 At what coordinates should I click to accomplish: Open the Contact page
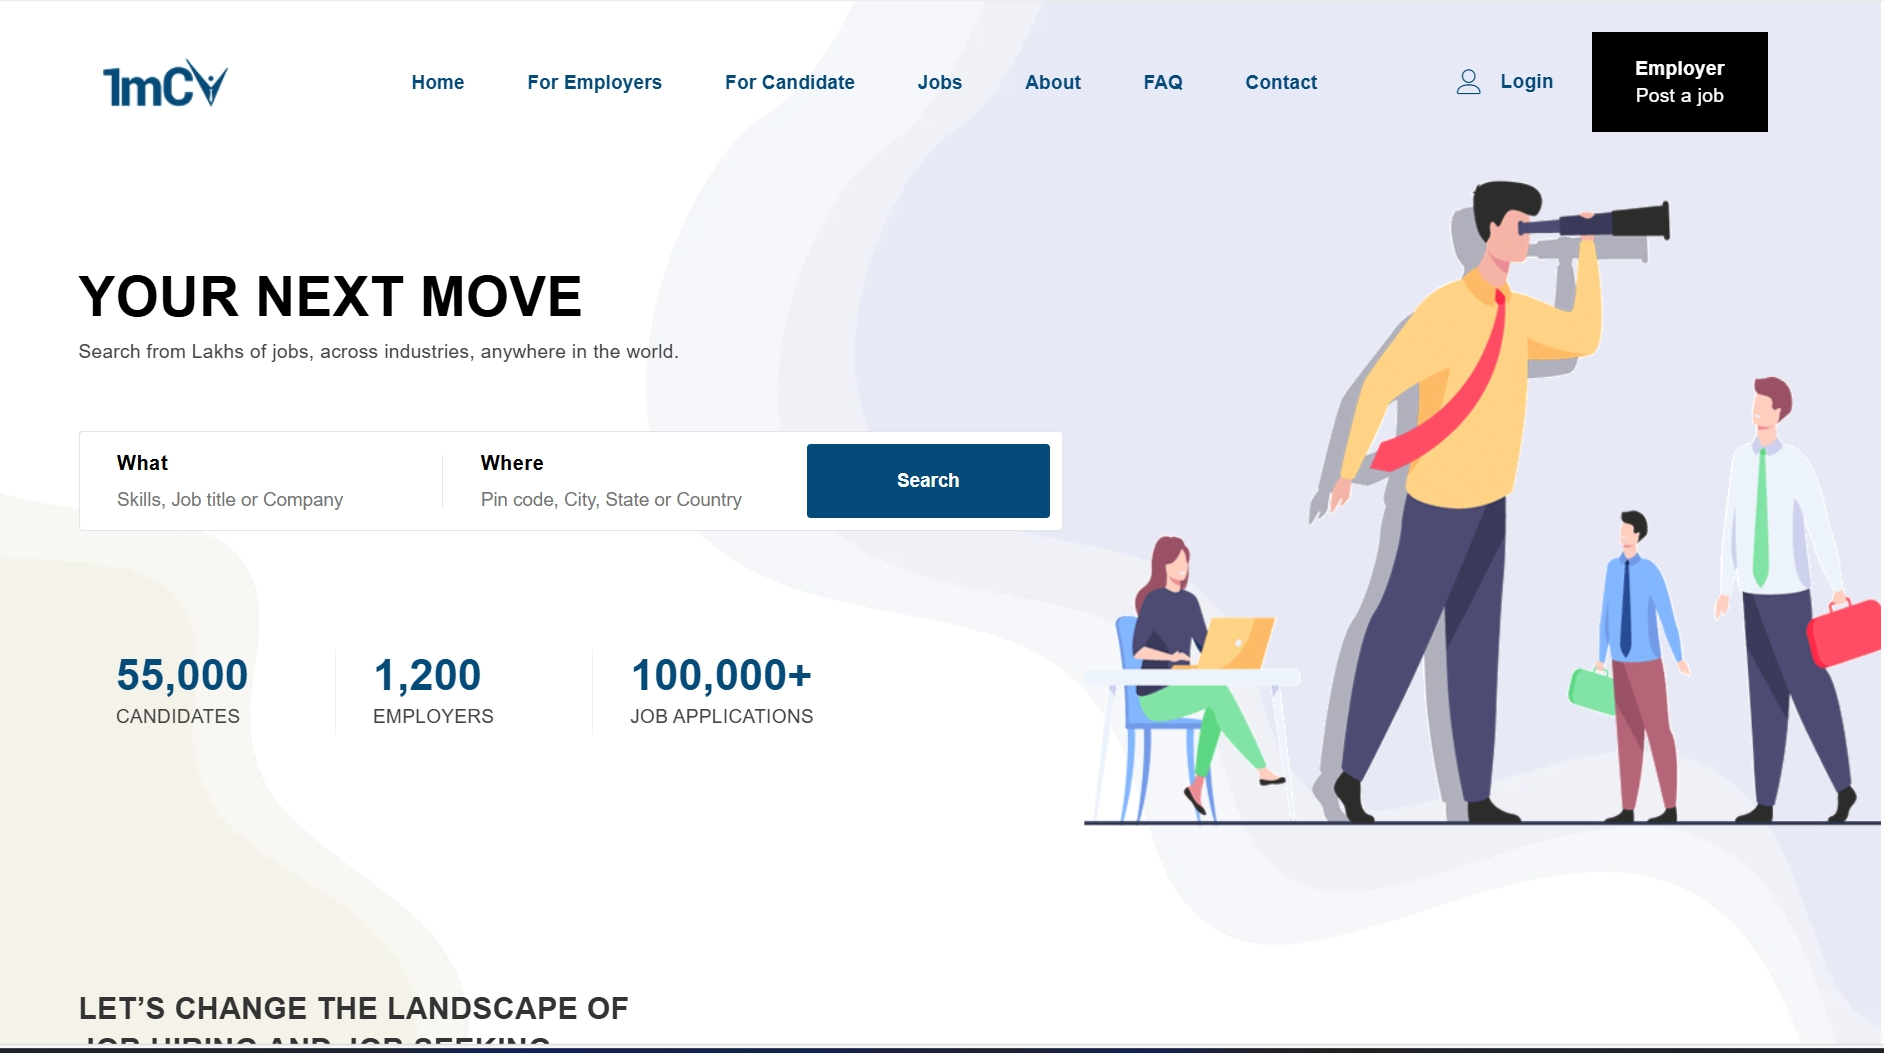click(x=1280, y=82)
